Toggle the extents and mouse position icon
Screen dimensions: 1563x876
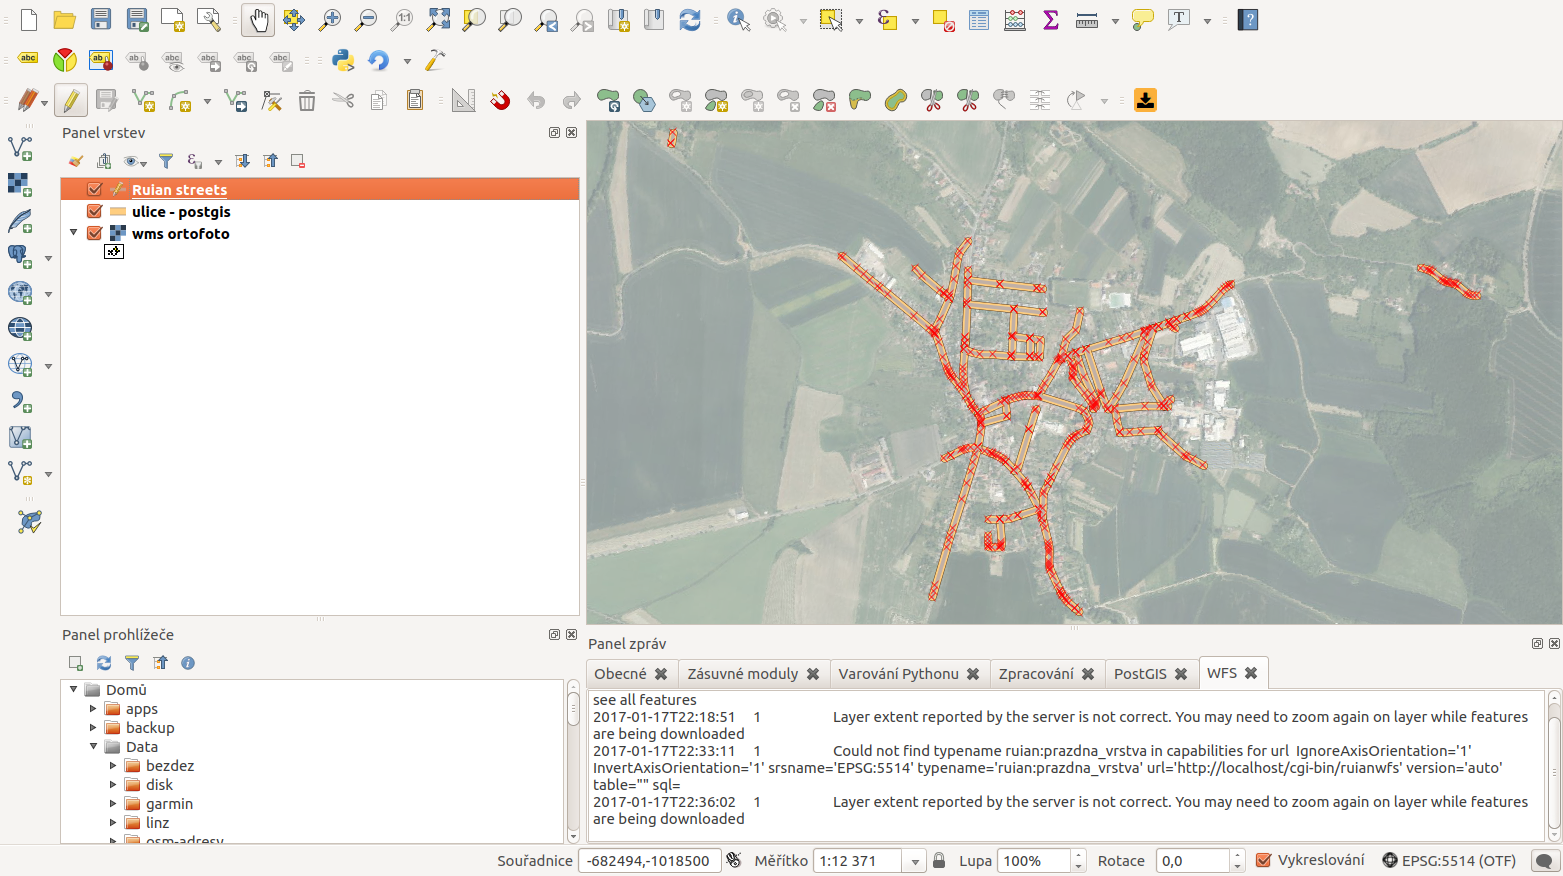[734, 860]
